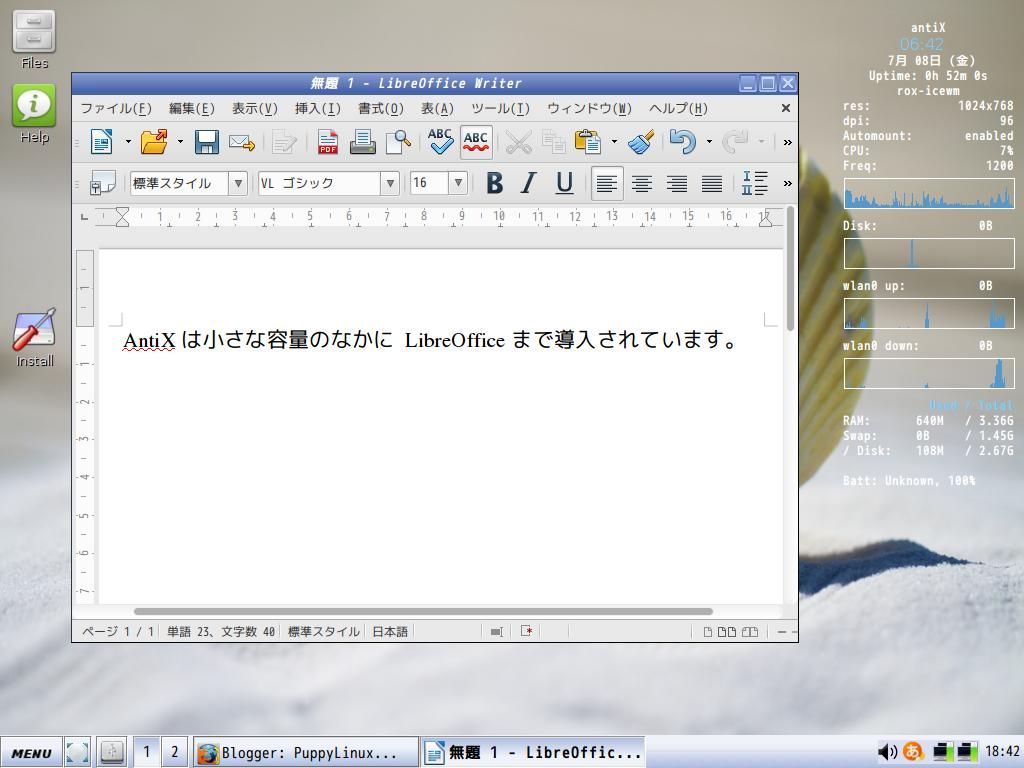This screenshot has height=768, width=1024.
Task: Open the ウィンドウ(W) menu
Action: 589,108
